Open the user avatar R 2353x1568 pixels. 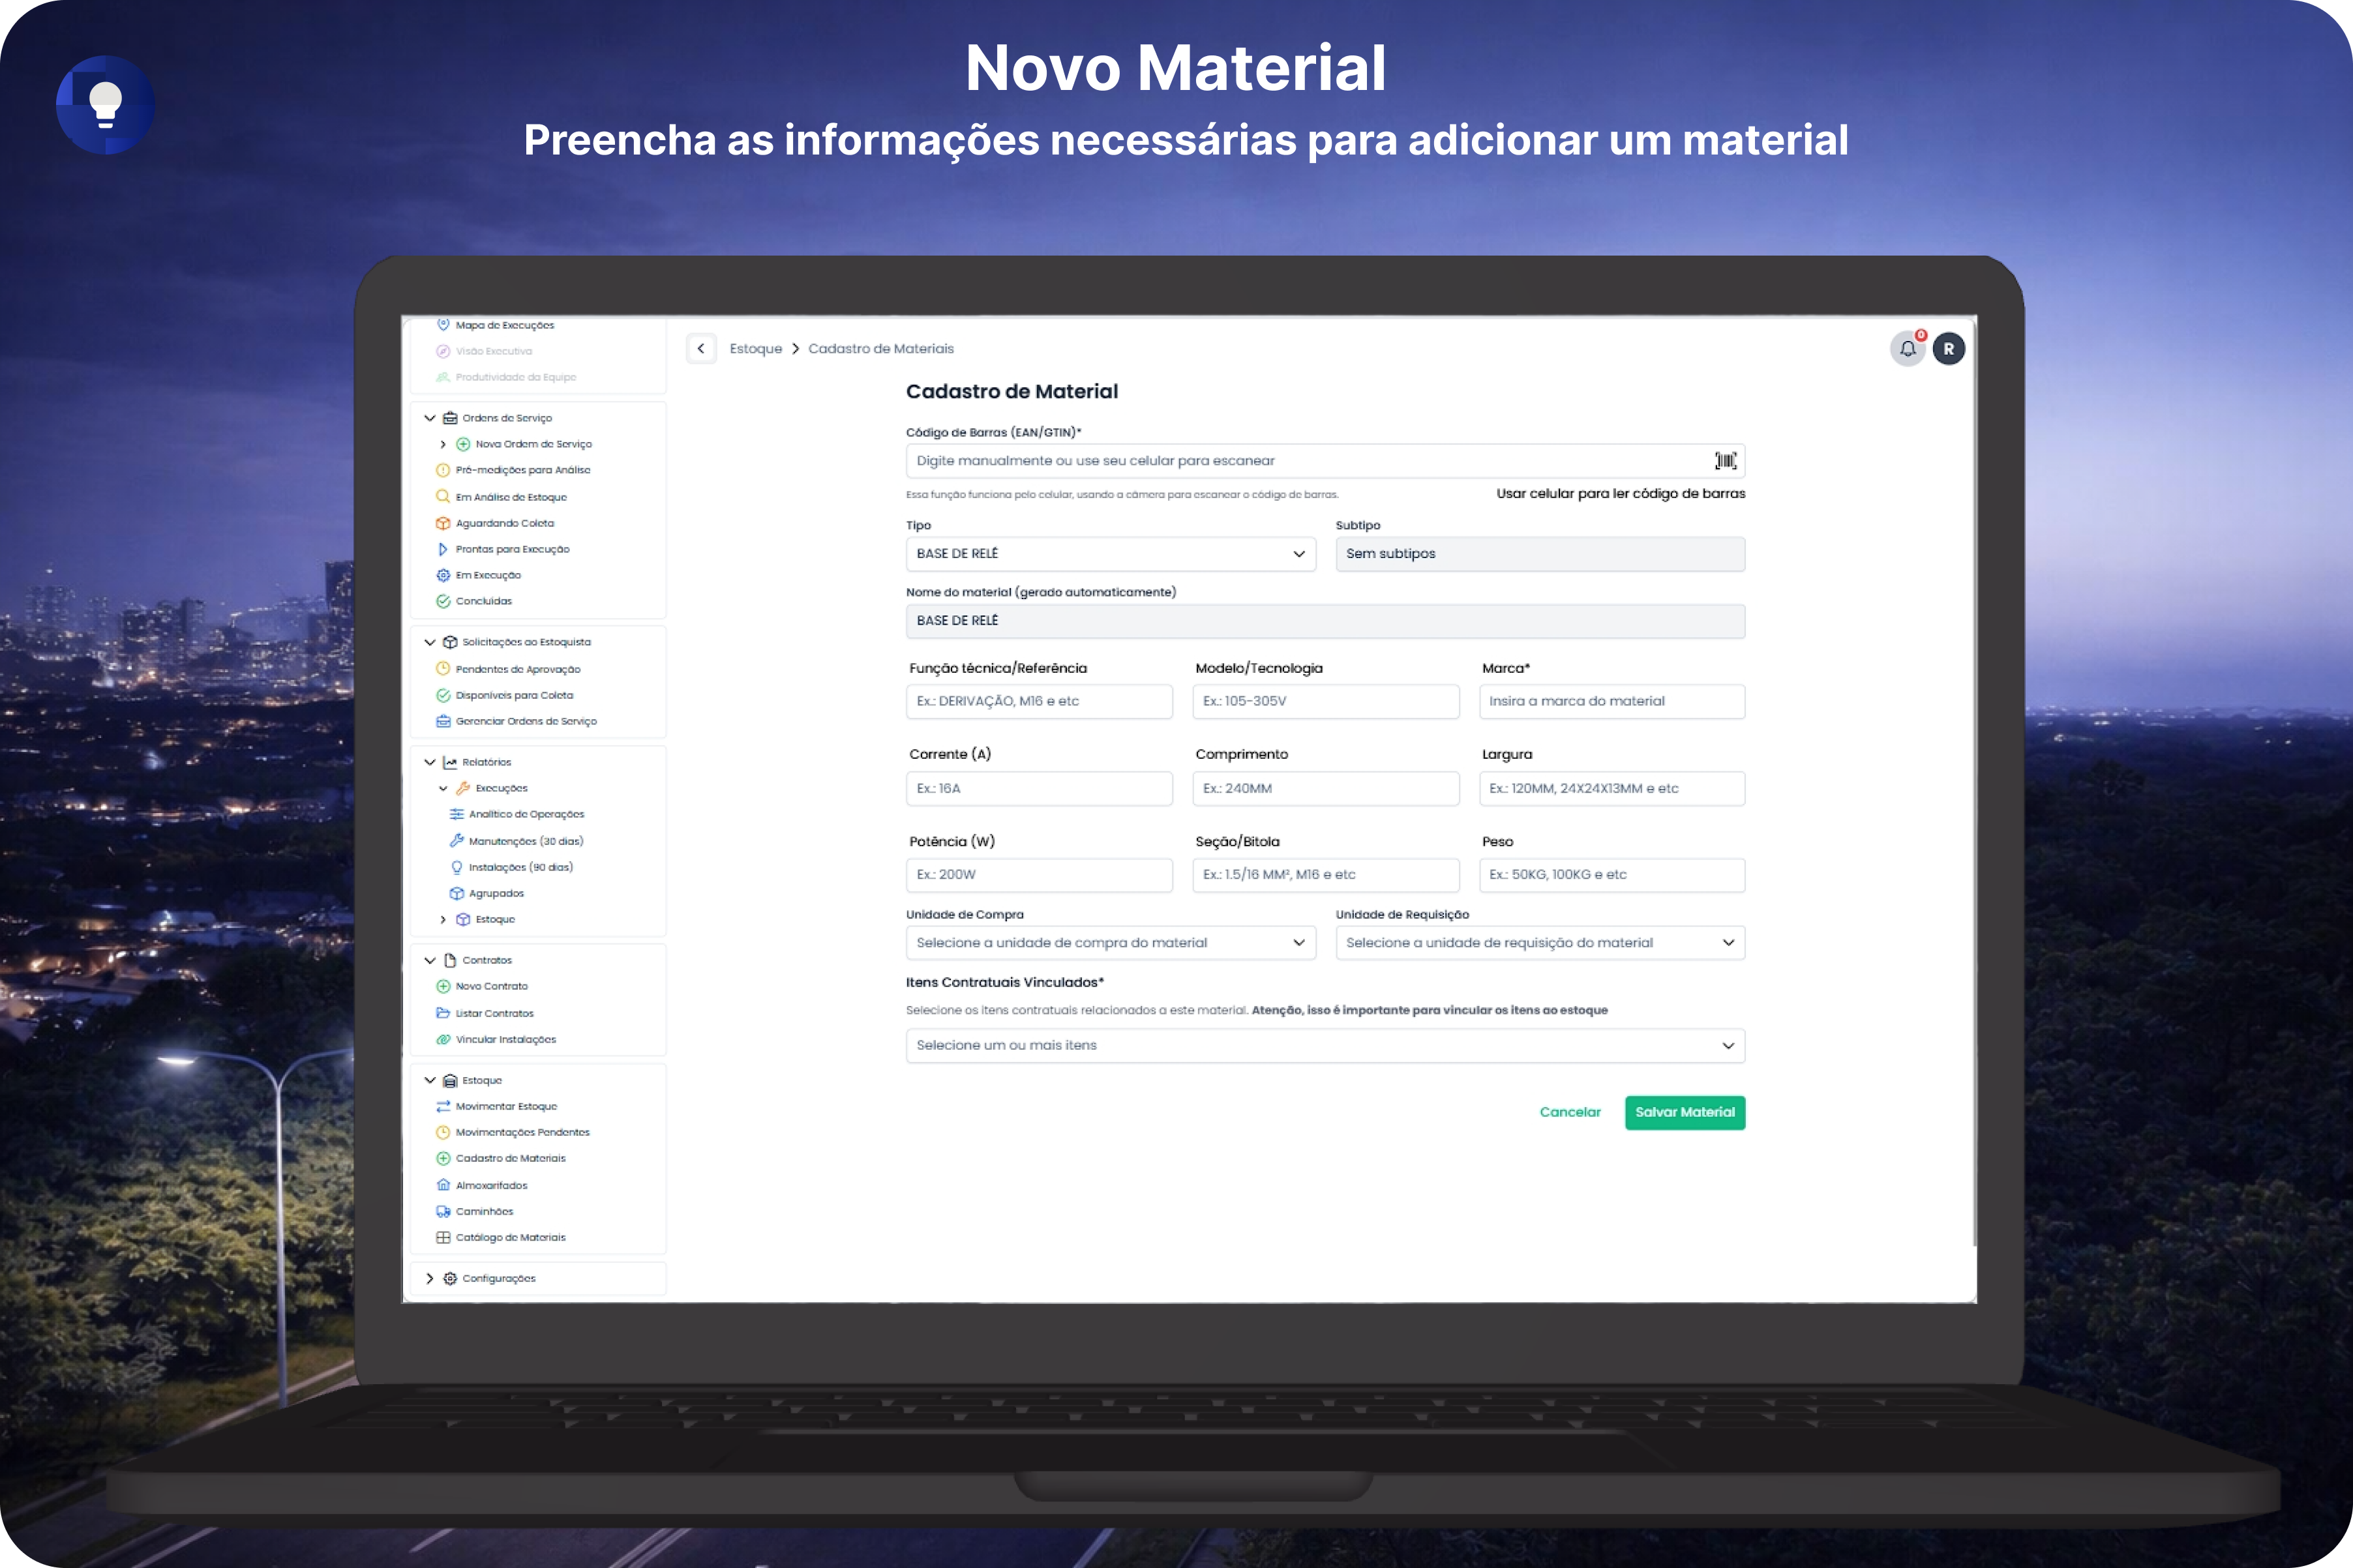[x=1949, y=349]
